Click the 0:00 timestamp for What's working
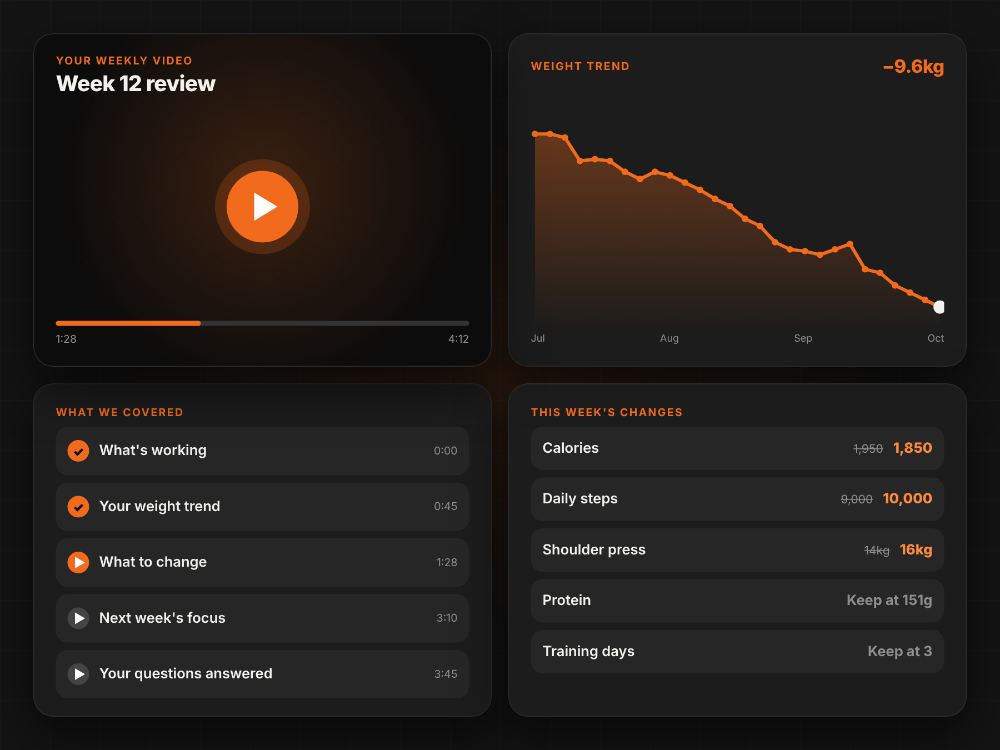The width and height of the screenshot is (1000, 750). (445, 451)
